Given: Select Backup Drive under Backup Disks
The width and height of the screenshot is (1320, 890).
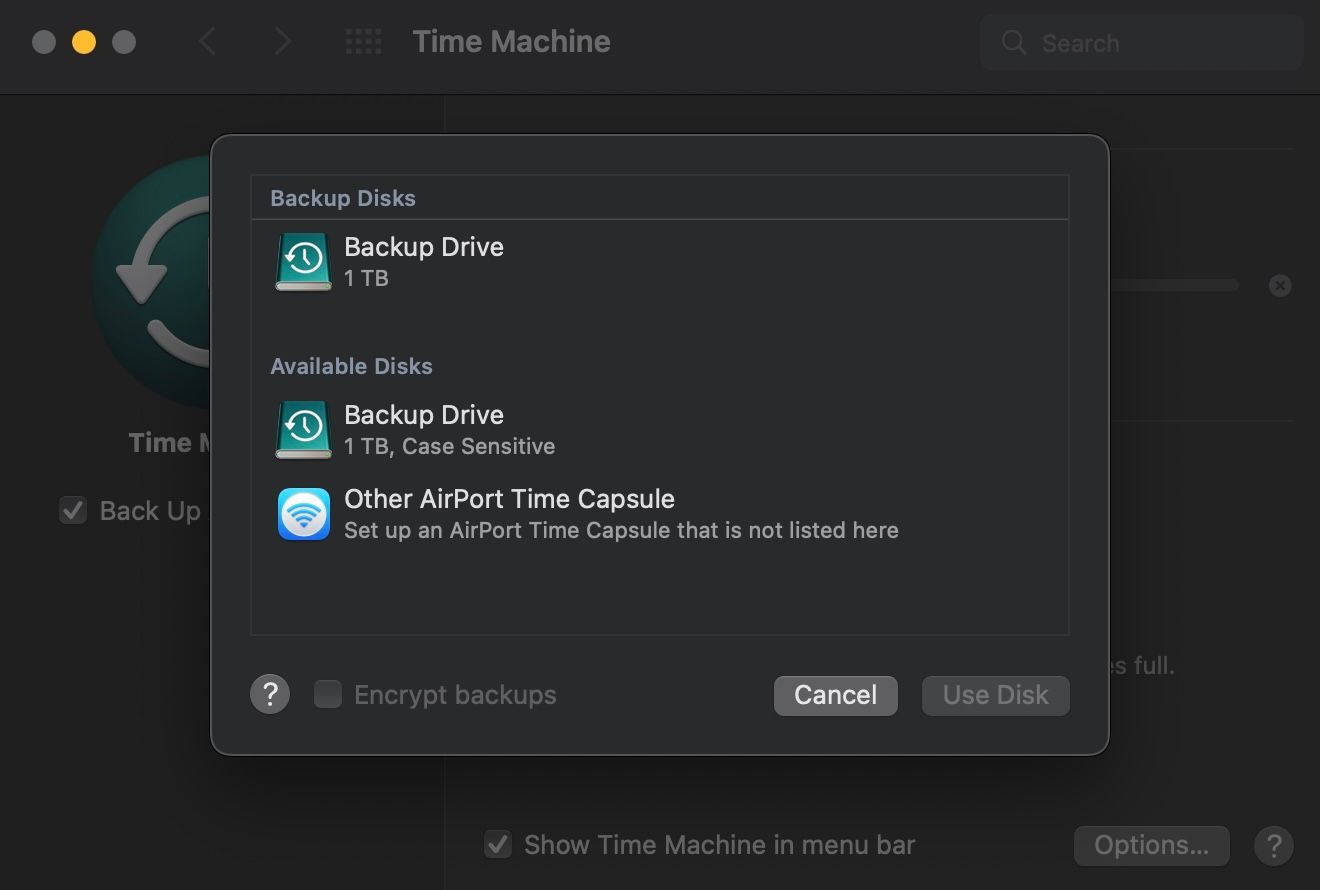Looking at the screenshot, I should (x=659, y=262).
